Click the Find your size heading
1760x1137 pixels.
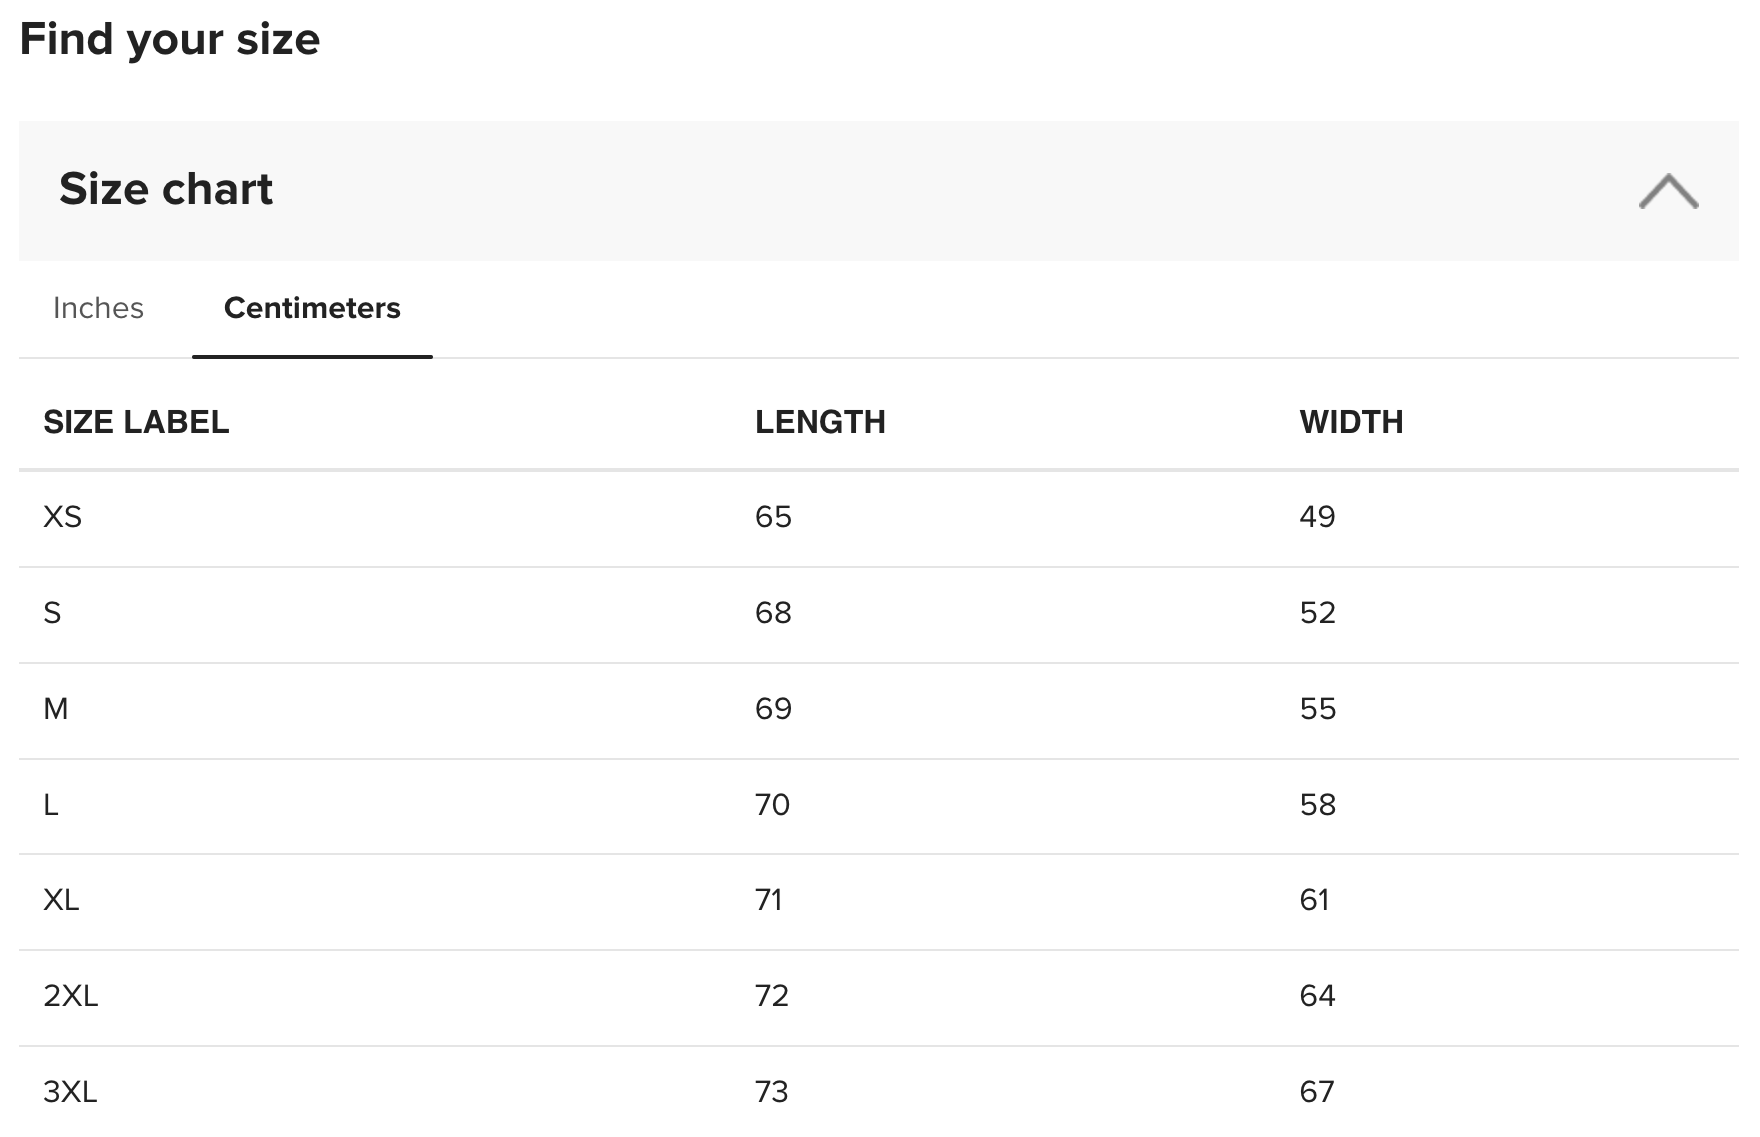click(x=170, y=41)
